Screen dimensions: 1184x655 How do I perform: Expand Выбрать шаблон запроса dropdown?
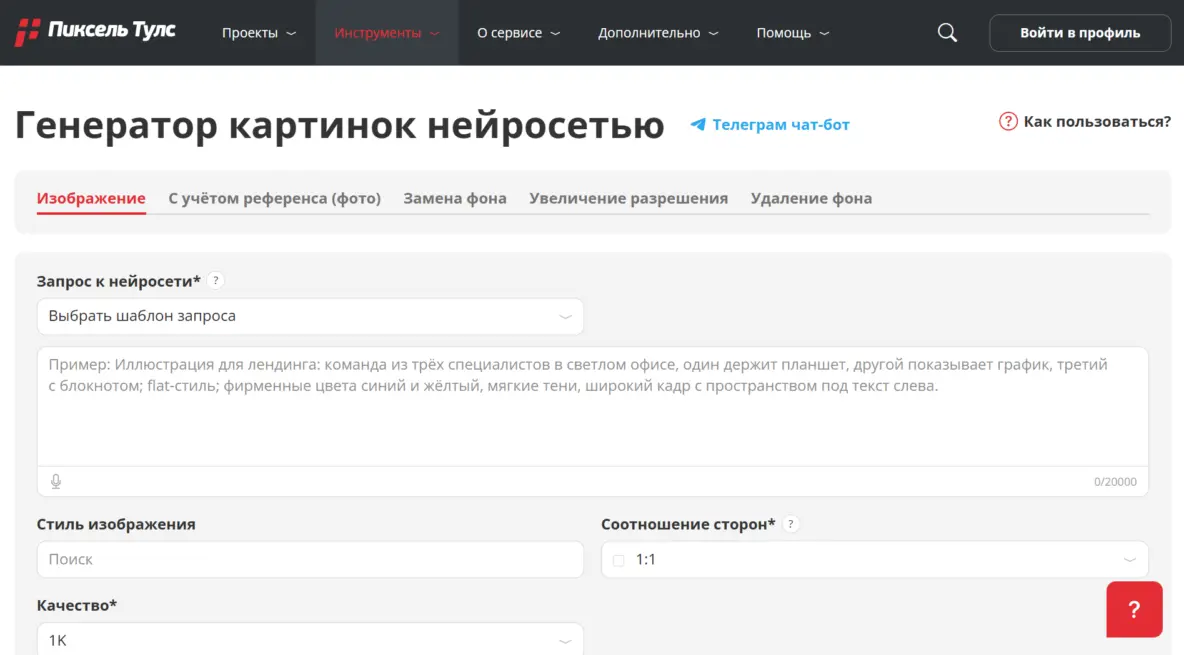[x=310, y=316]
